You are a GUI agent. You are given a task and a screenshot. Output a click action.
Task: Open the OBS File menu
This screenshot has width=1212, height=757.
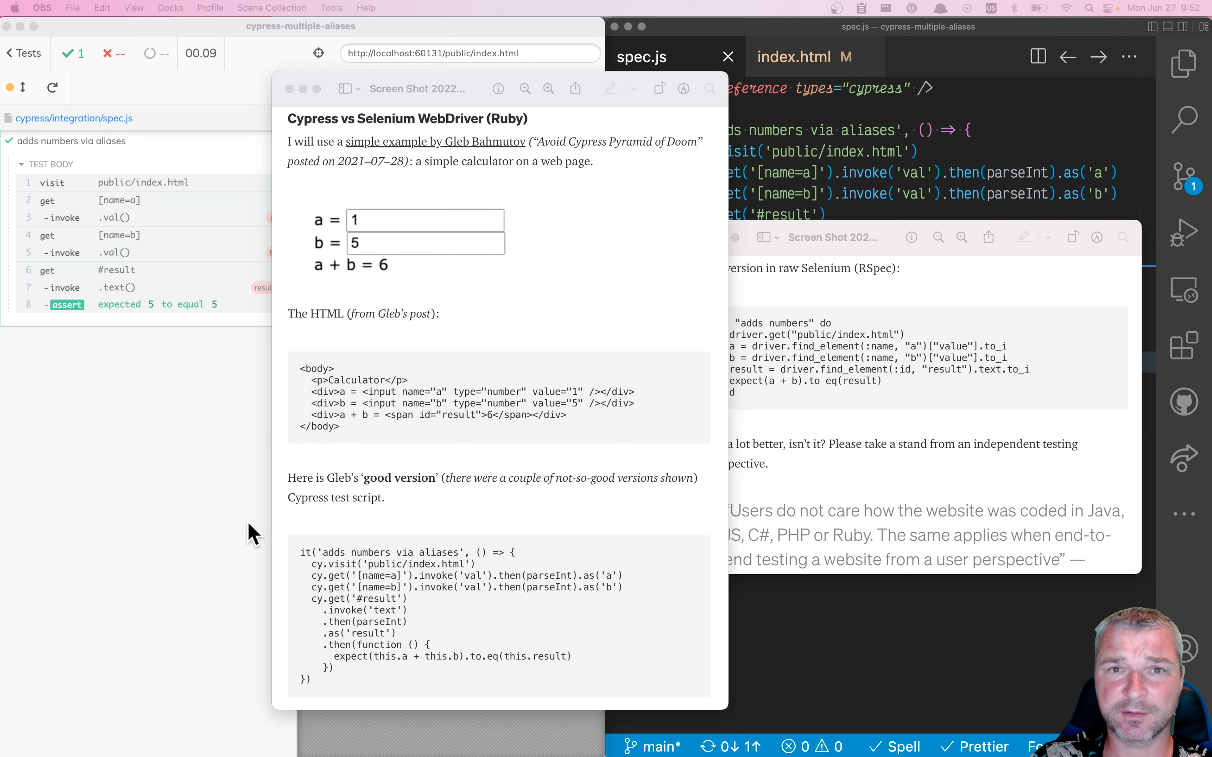click(73, 8)
